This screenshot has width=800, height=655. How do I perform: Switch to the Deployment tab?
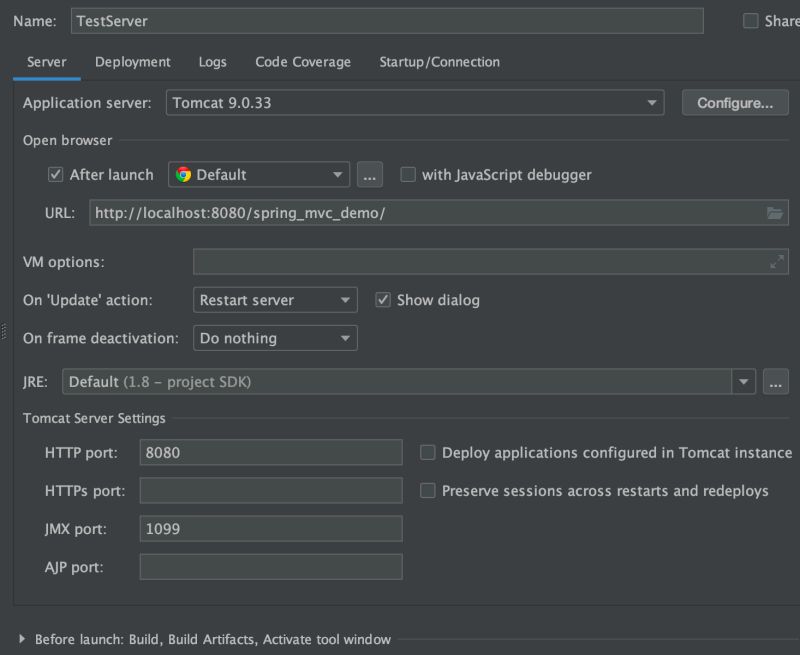(x=132, y=62)
